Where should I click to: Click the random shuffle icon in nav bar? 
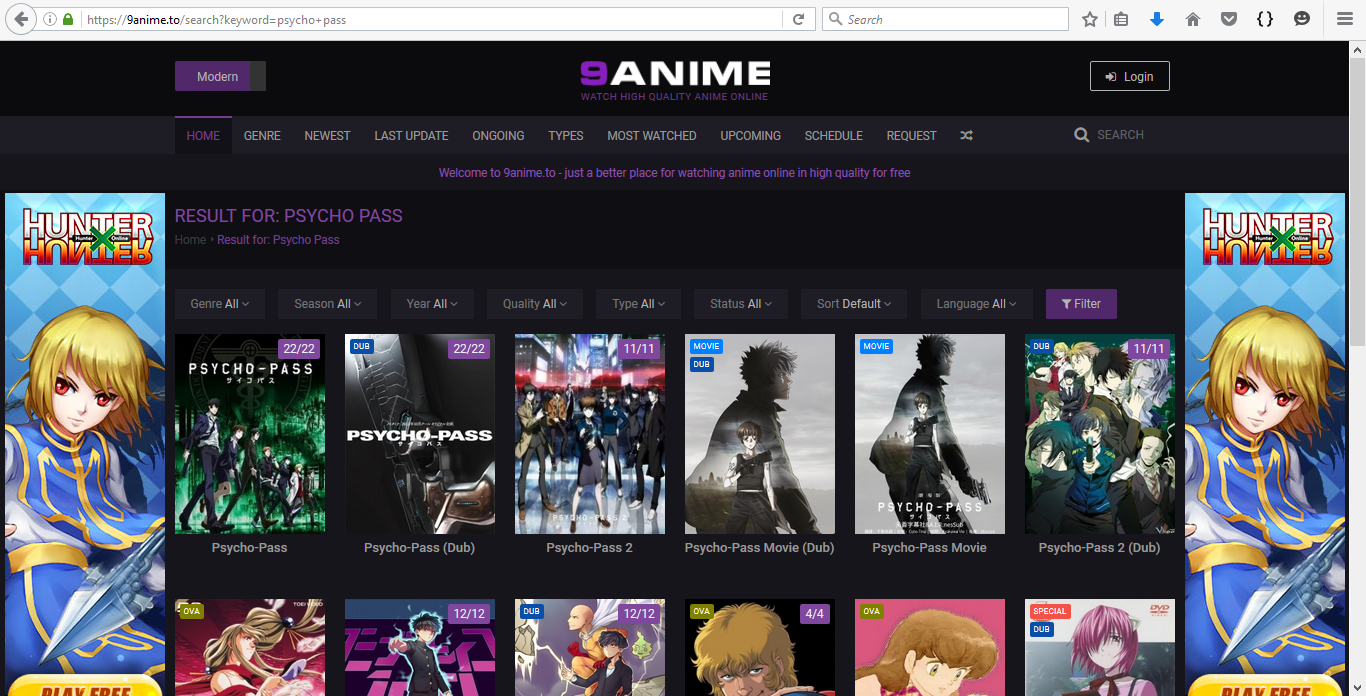point(966,135)
